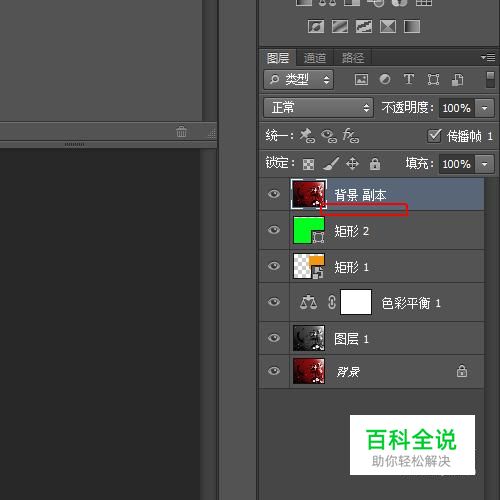This screenshot has width=500, height=500.
Task: Click the italic 背景 layer name
Action: [348, 372]
